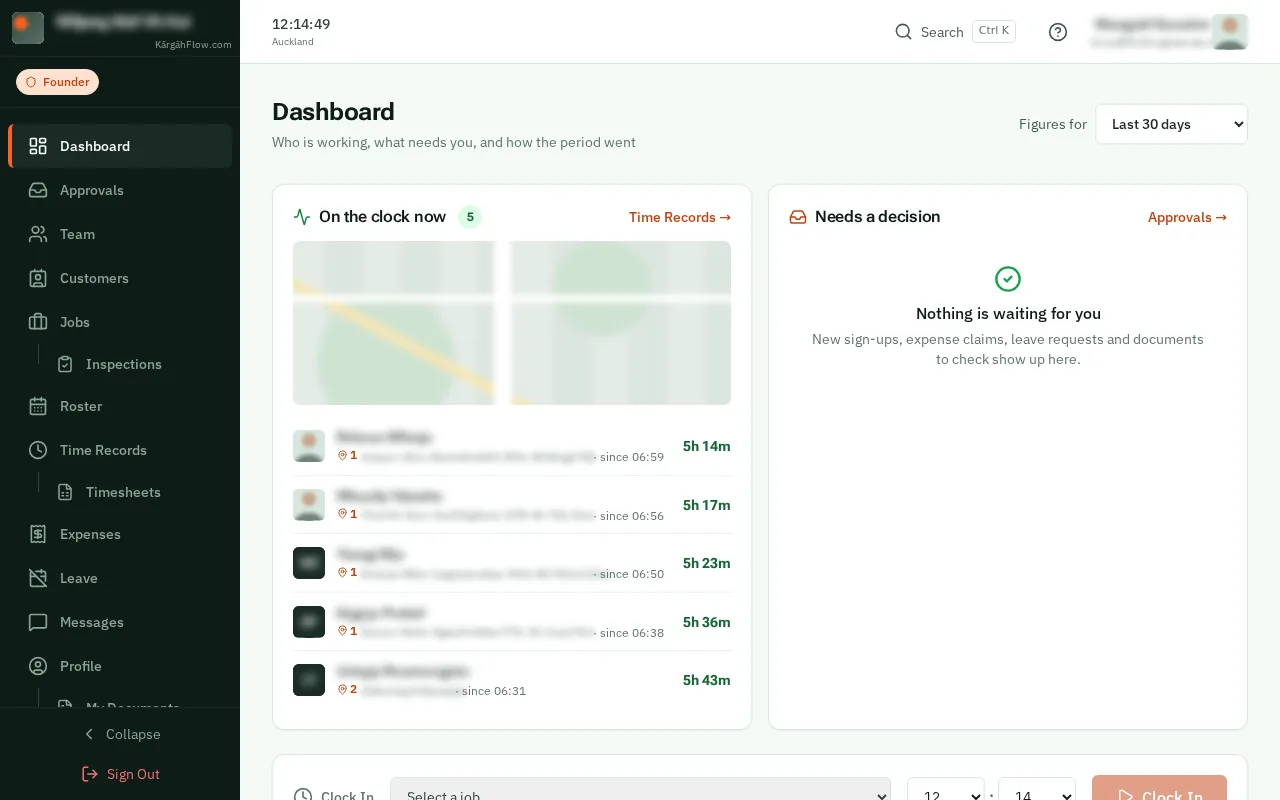The height and width of the screenshot is (800, 1280).
Task: Open the Expenses menu item label
Action: [90, 534]
